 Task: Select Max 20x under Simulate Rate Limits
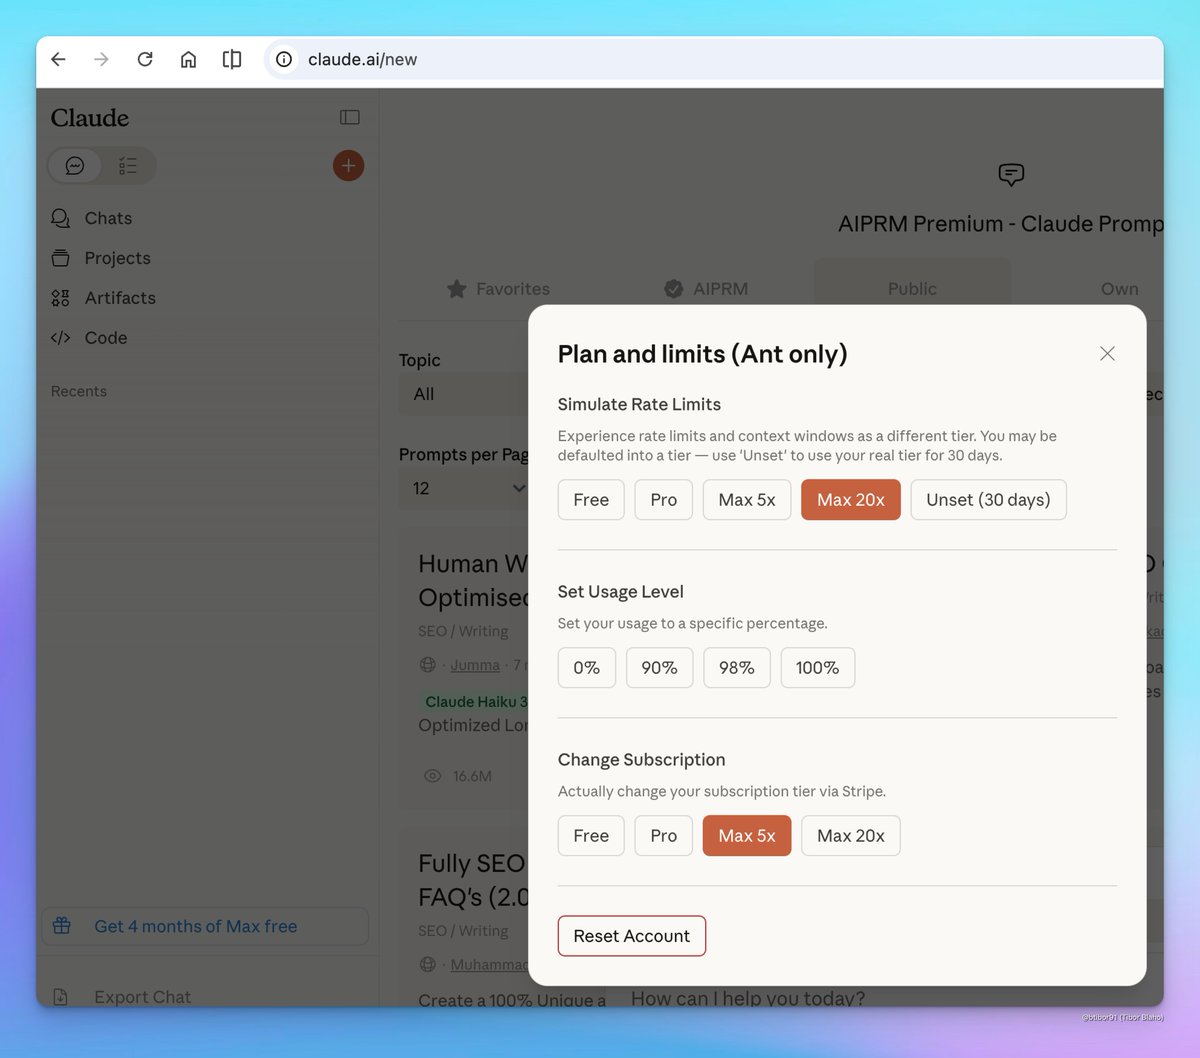tap(851, 500)
